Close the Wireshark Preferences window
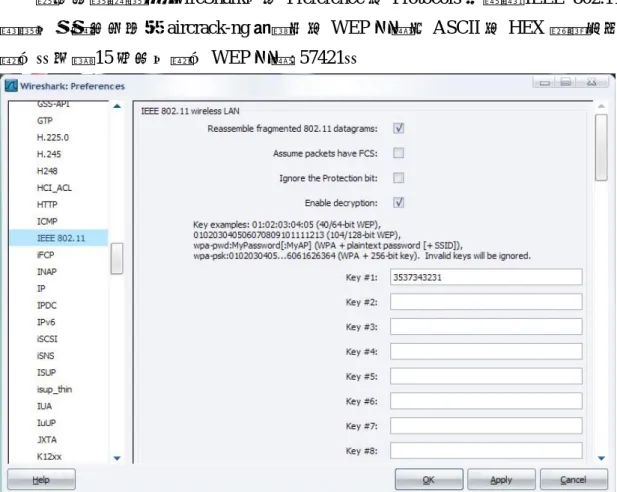Screen dimensions: 617x492 point(592,82)
